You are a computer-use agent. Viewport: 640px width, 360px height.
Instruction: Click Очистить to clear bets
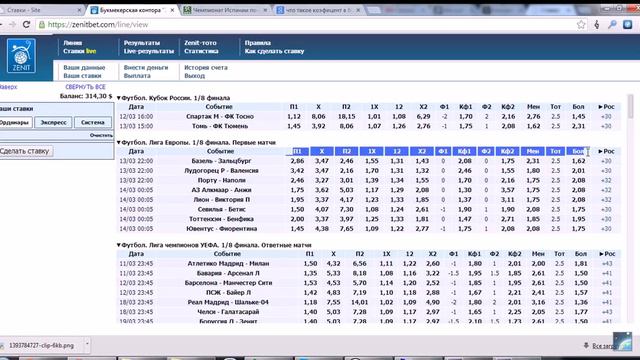coord(101,135)
